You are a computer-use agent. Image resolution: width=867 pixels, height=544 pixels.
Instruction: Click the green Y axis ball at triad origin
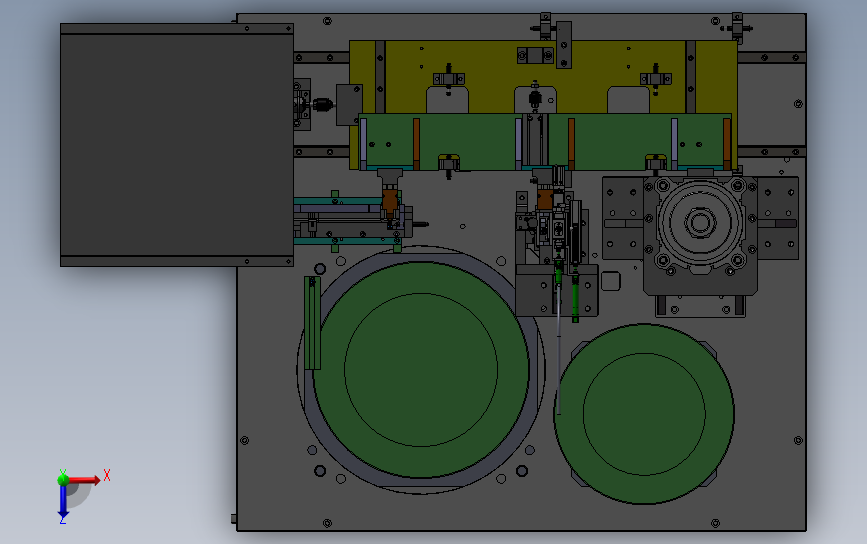point(63,479)
